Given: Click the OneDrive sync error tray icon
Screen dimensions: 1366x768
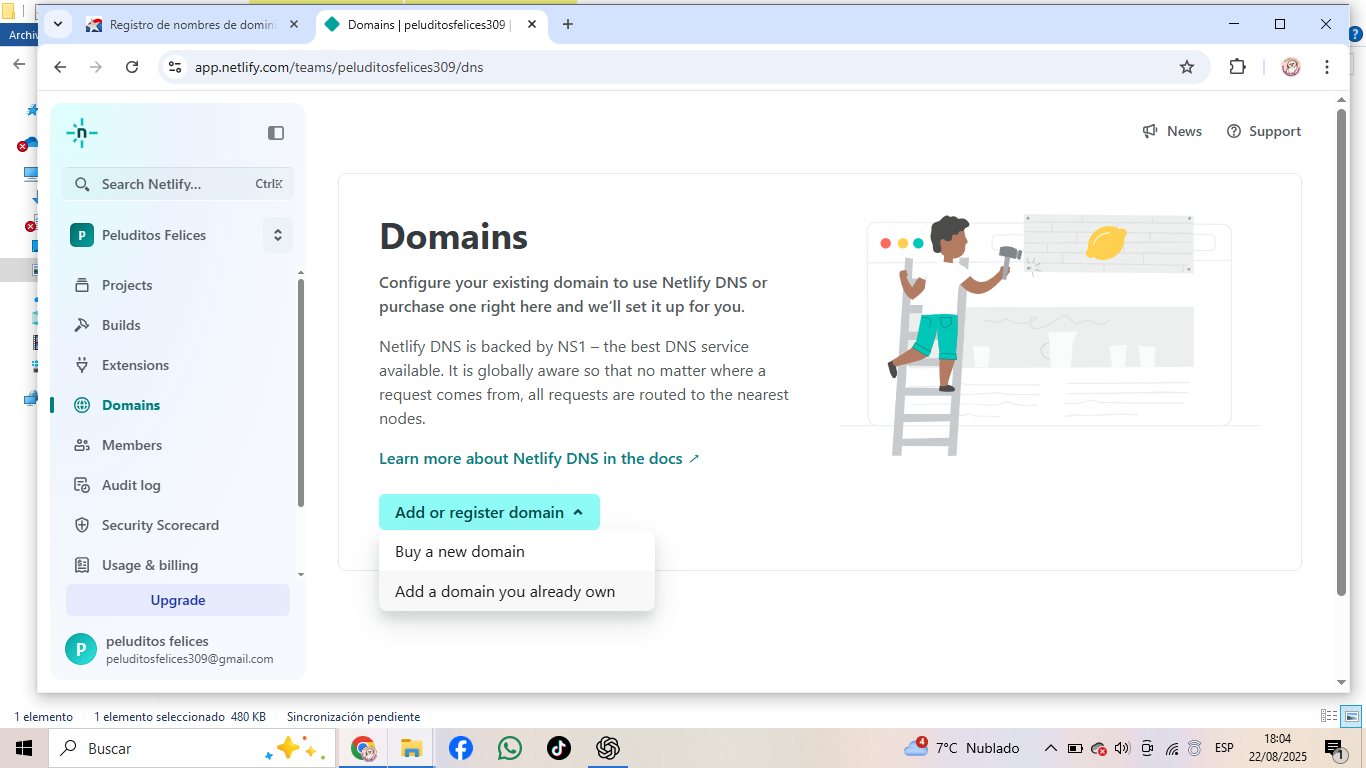Looking at the screenshot, I should [x=1099, y=748].
